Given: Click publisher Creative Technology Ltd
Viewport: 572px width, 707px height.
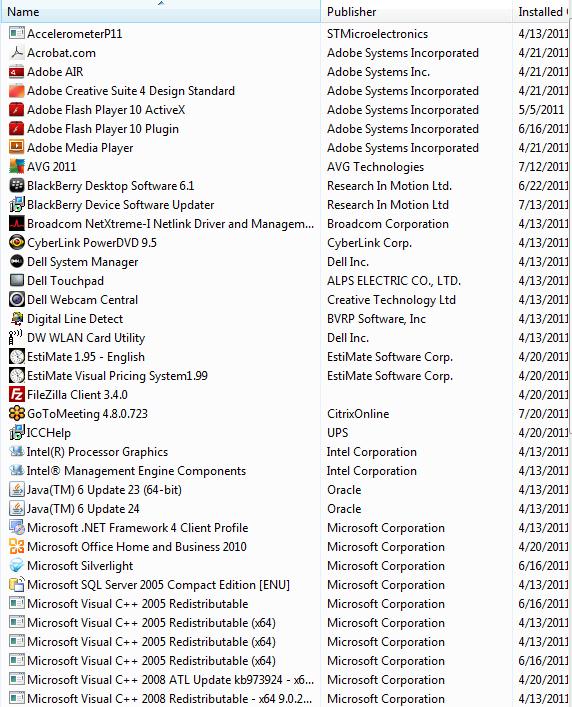Looking at the screenshot, I should tap(391, 300).
